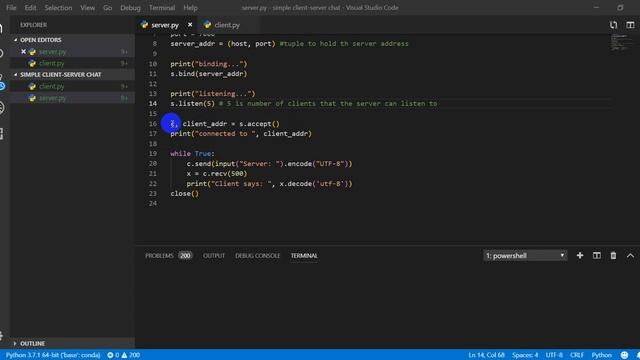Split the editor with the split icon
640x360 pixels.
point(630,25)
